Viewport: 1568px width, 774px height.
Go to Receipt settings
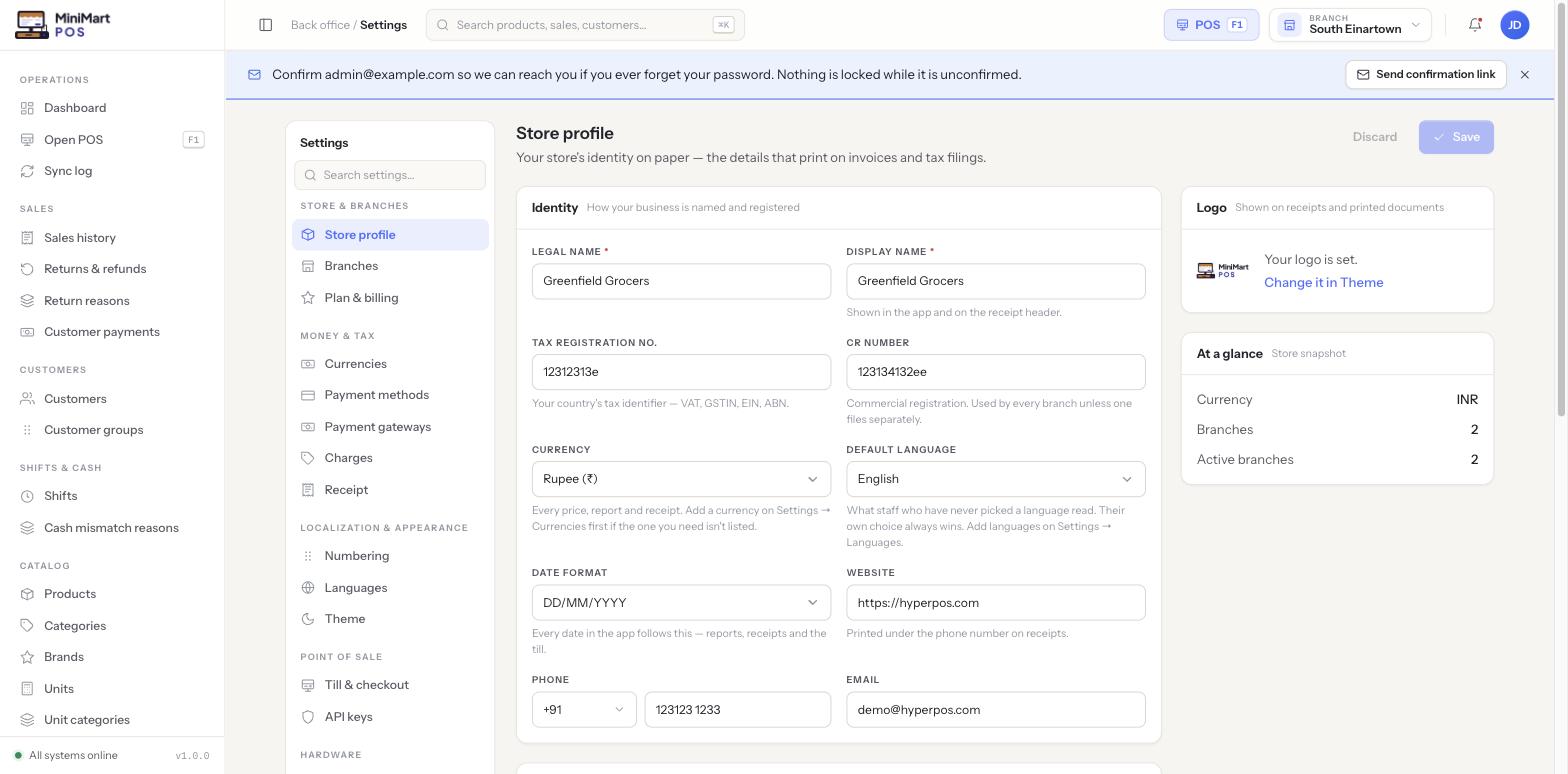390,490
